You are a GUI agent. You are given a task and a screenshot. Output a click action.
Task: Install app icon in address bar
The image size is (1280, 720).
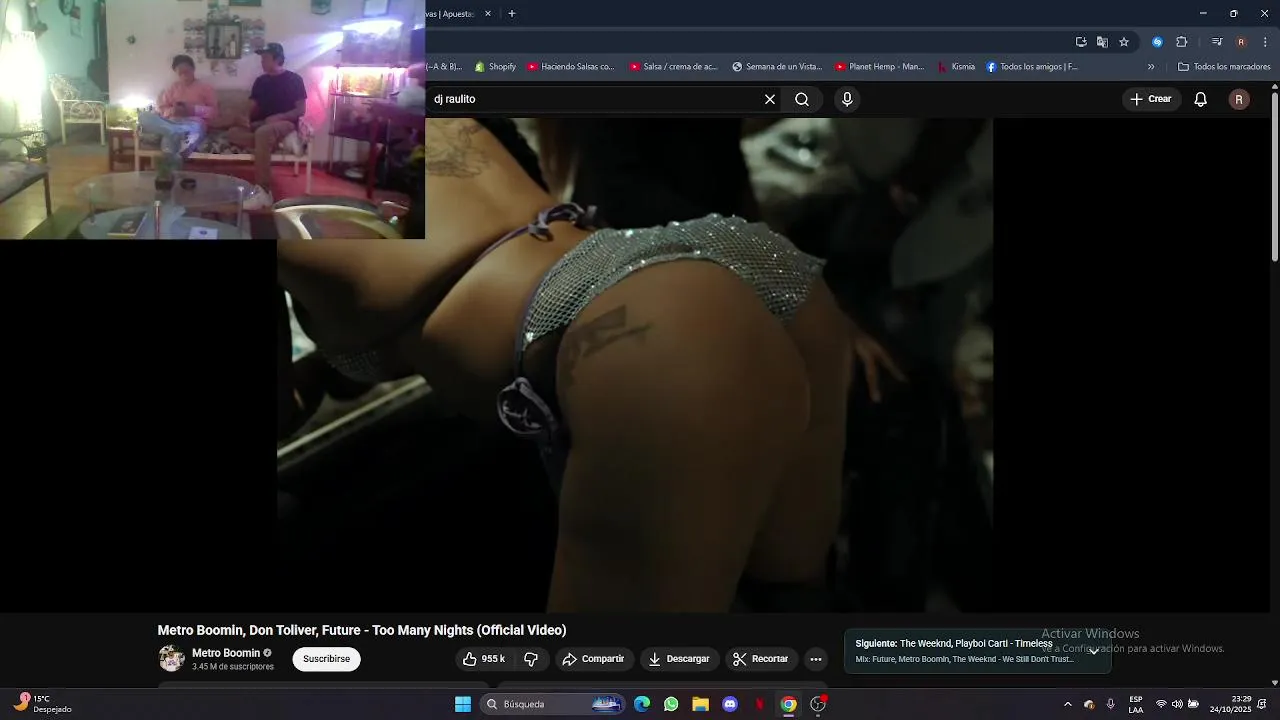(x=1081, y=42)
